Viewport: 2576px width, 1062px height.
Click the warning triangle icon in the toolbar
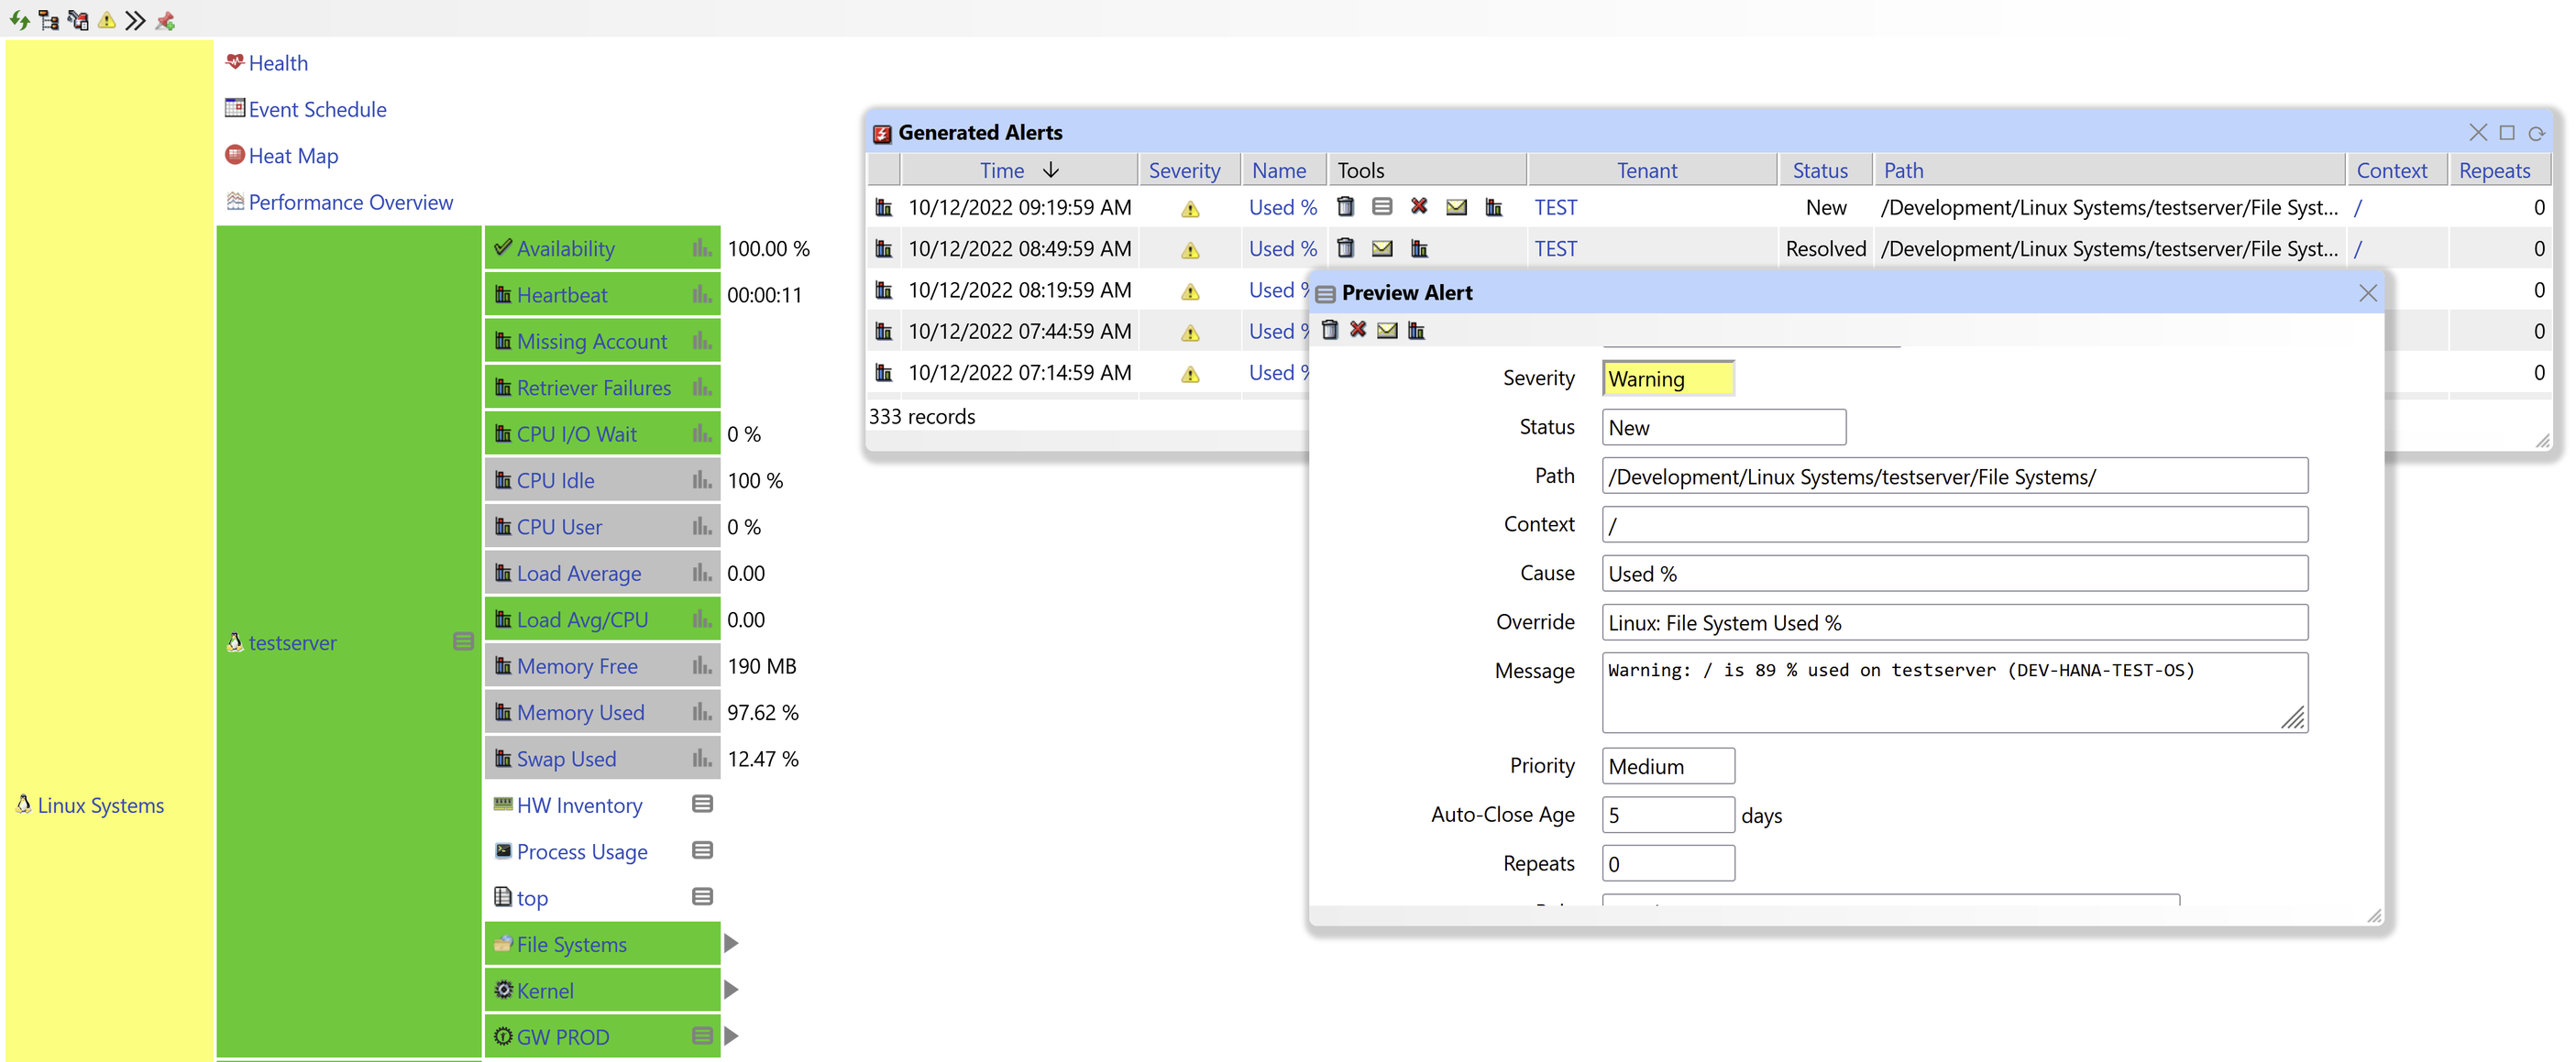point(106,20)
